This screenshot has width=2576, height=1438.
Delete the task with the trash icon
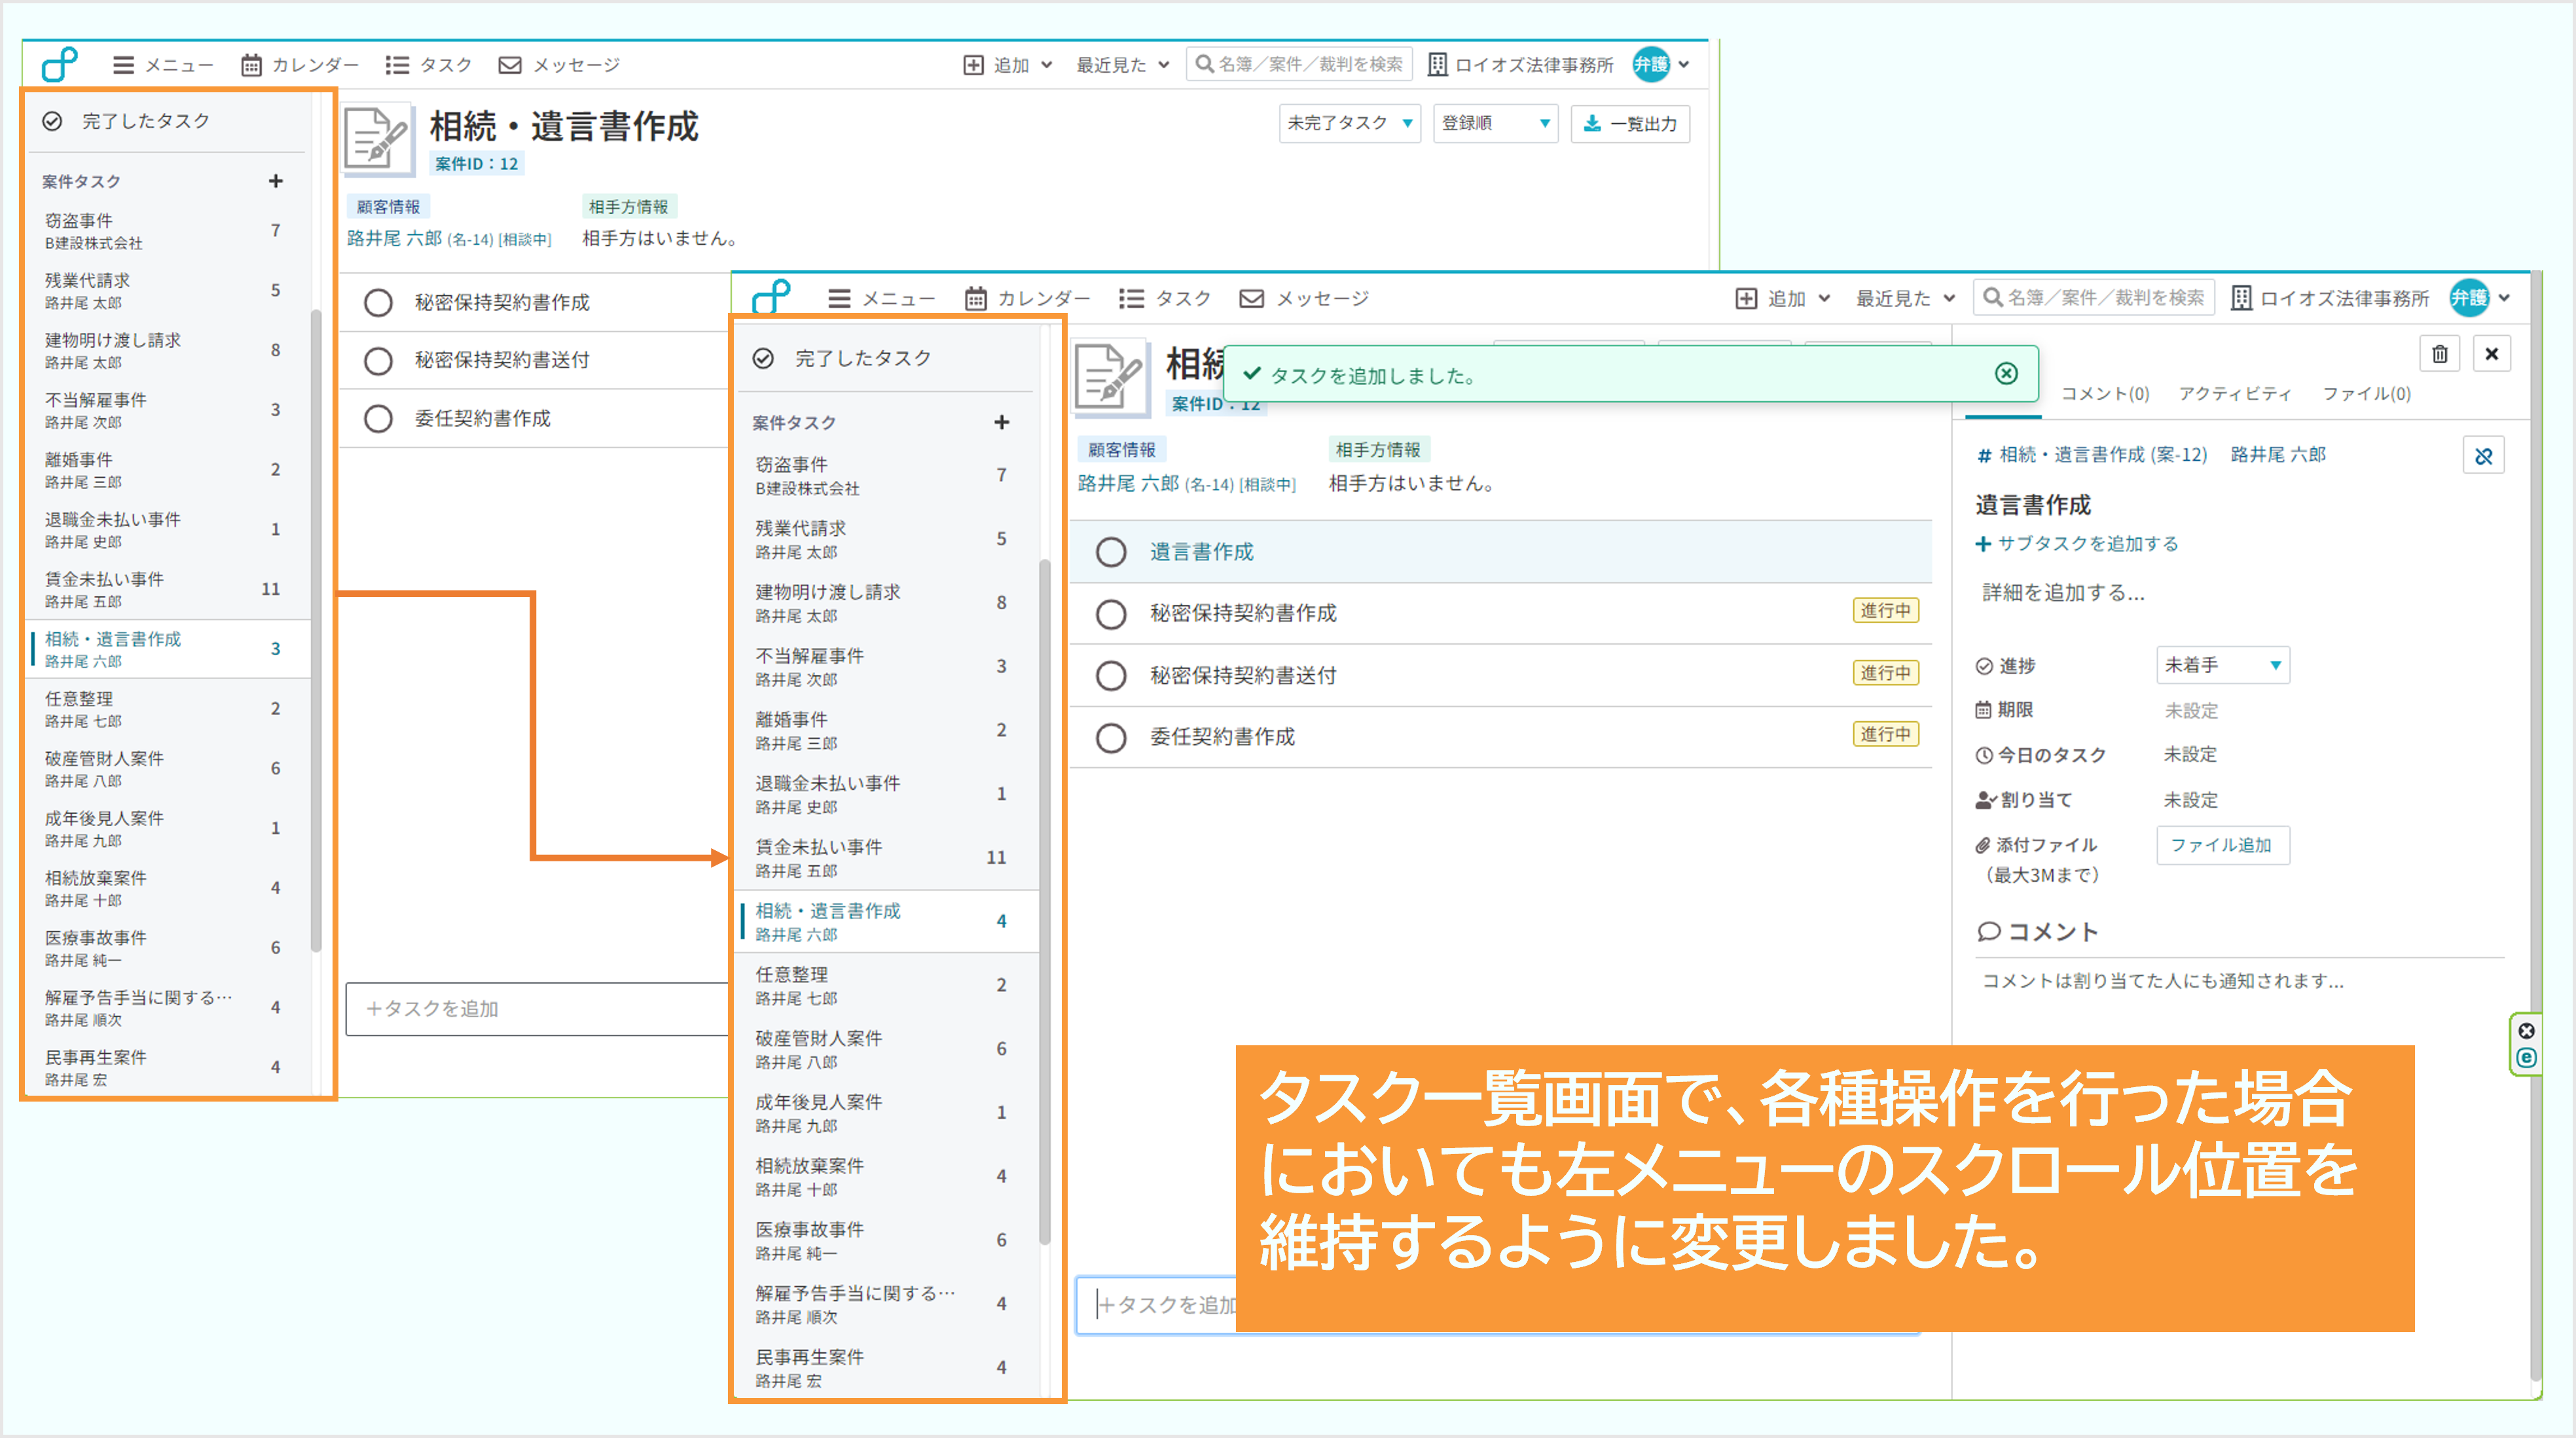(x=2440, y=354)
